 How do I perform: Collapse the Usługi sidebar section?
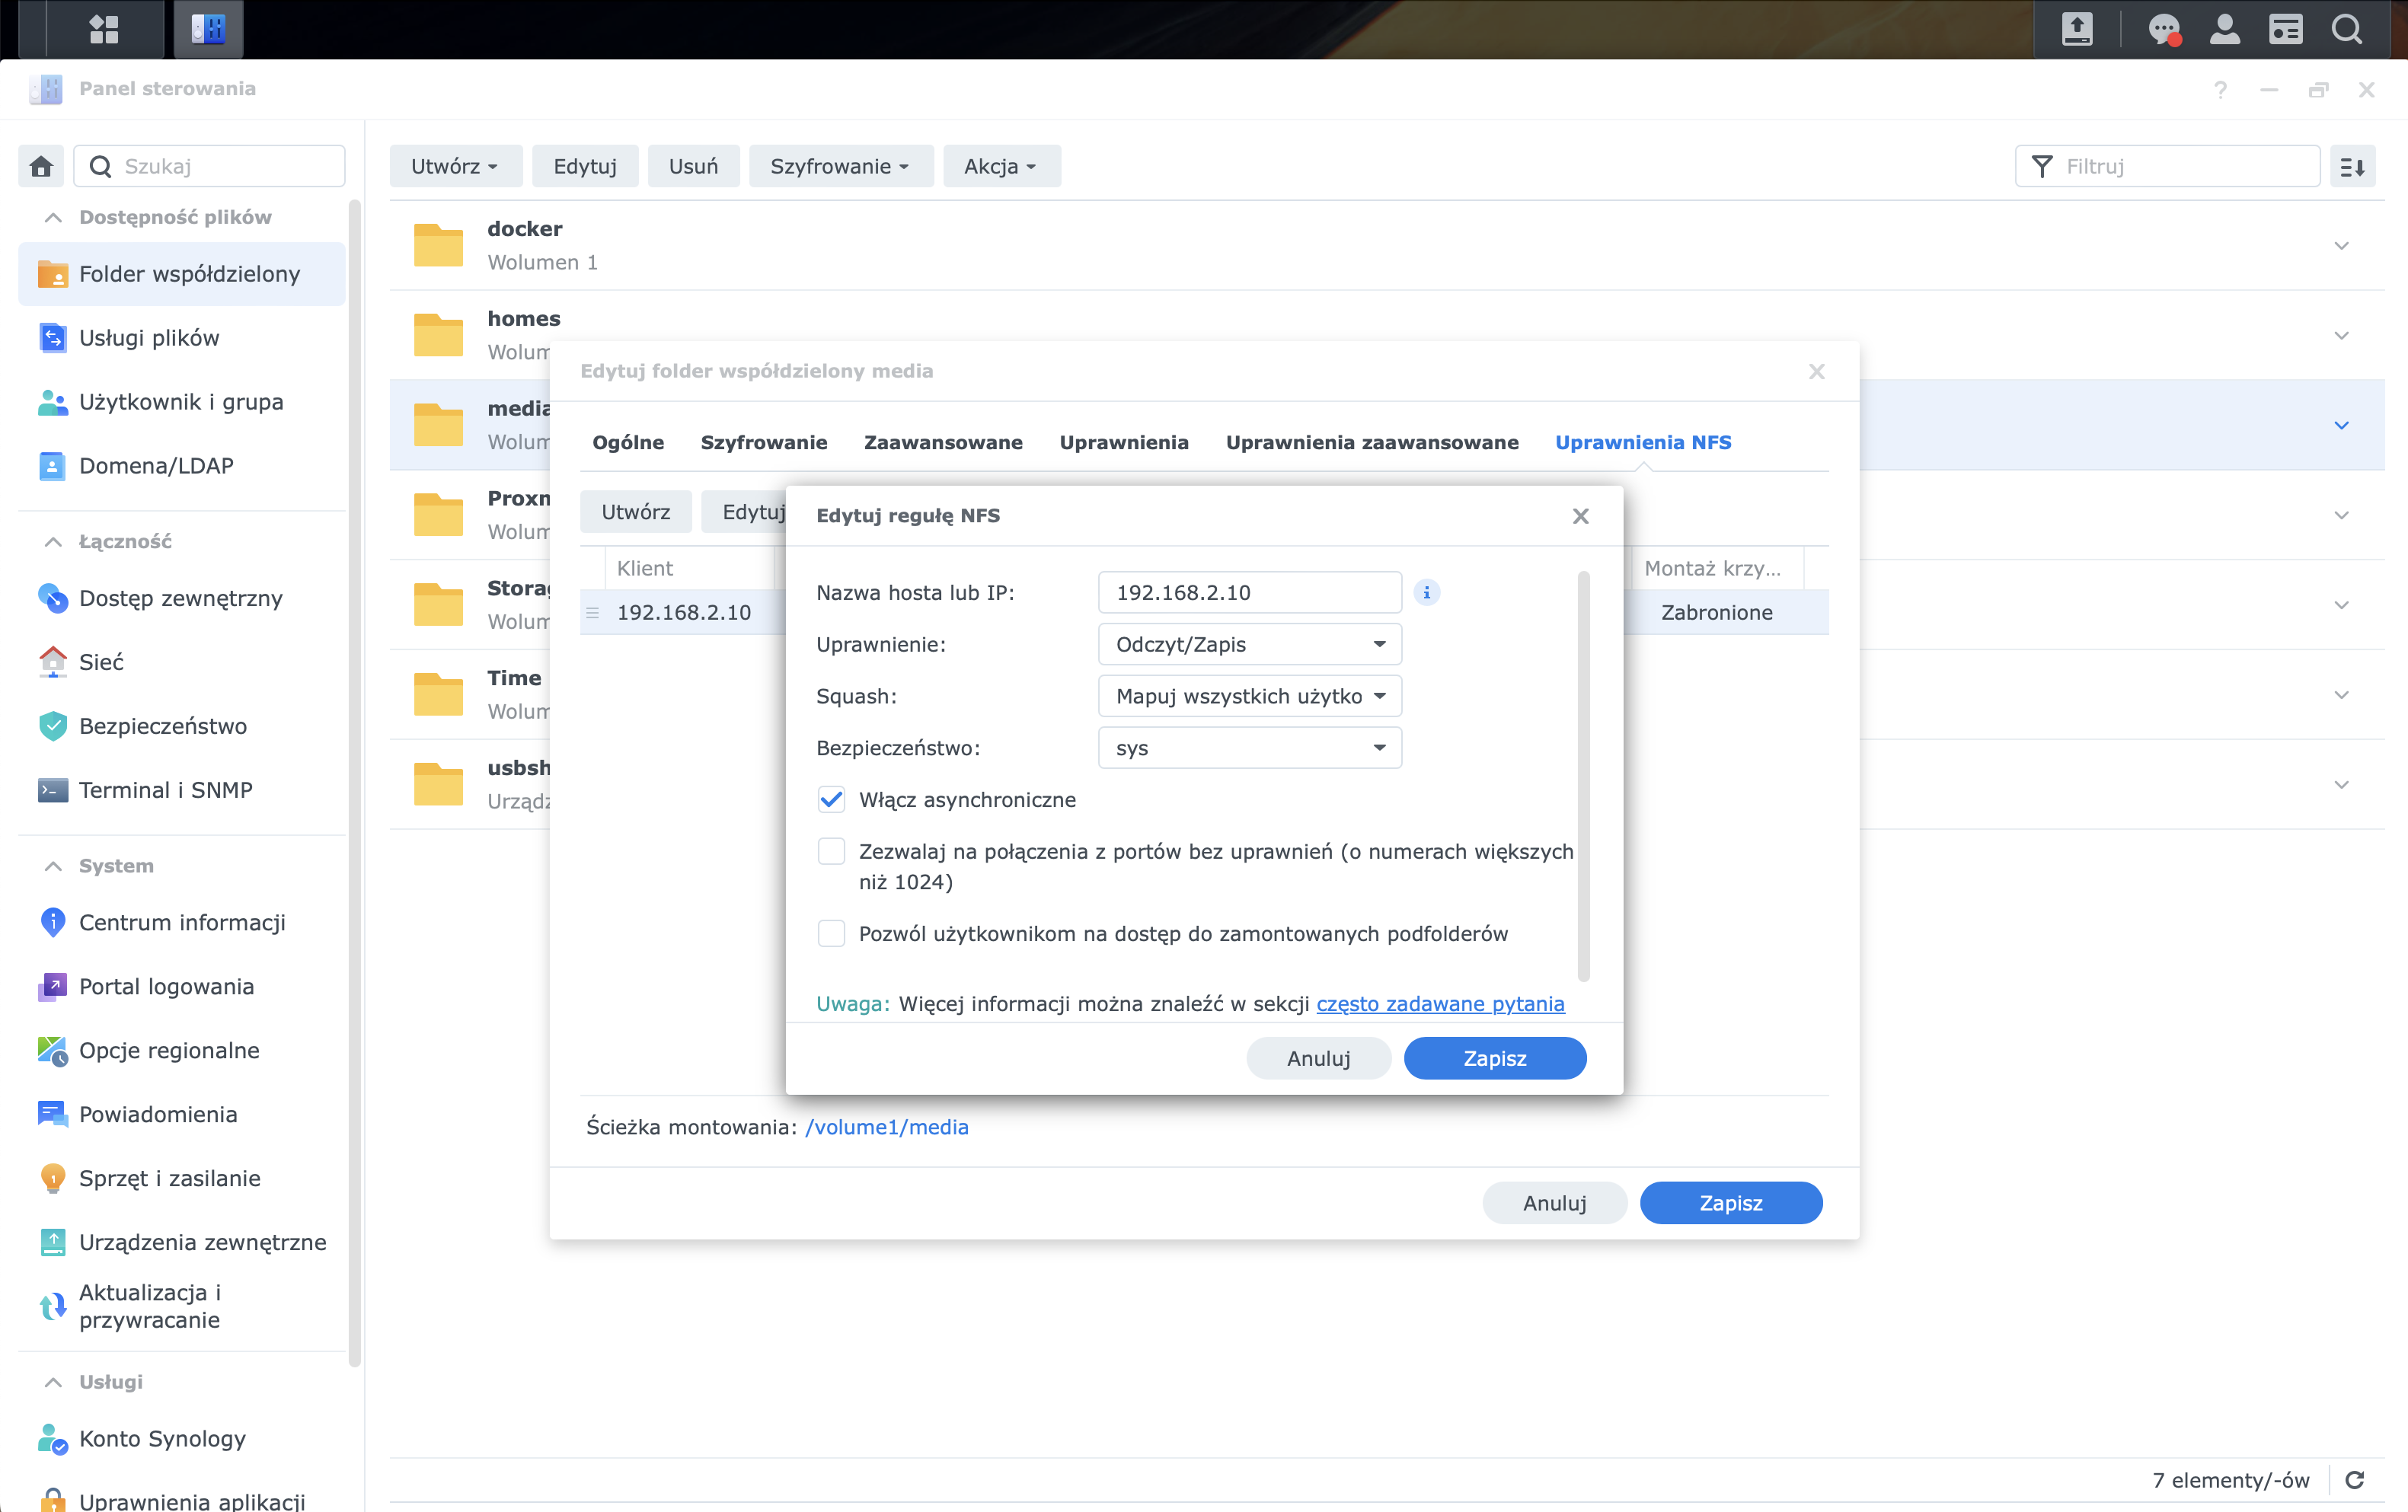point(53,1381)
